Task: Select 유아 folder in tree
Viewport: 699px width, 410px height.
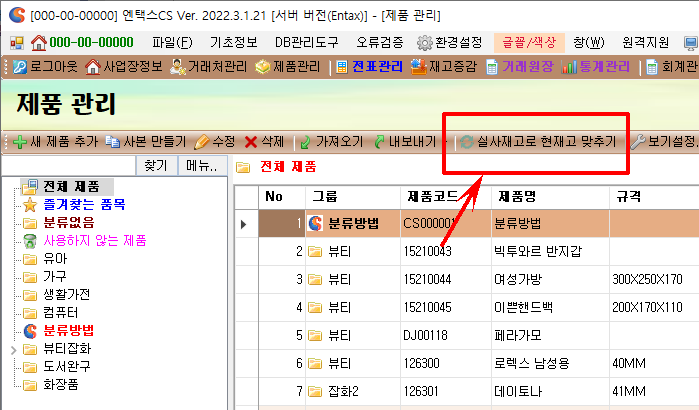Action: [55, 259]
